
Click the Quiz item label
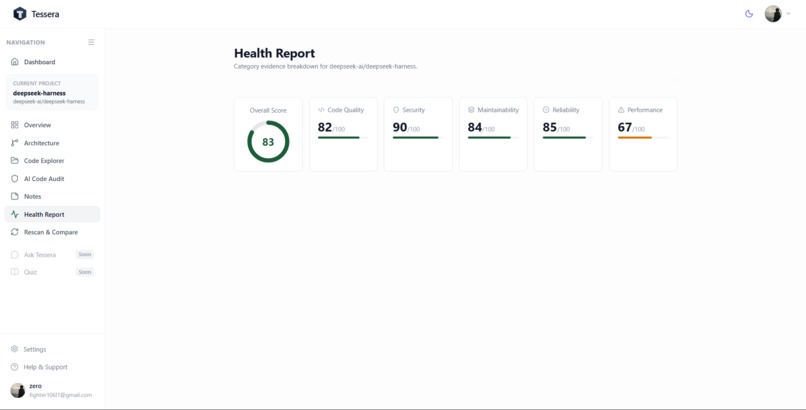[x=30, y=272]
